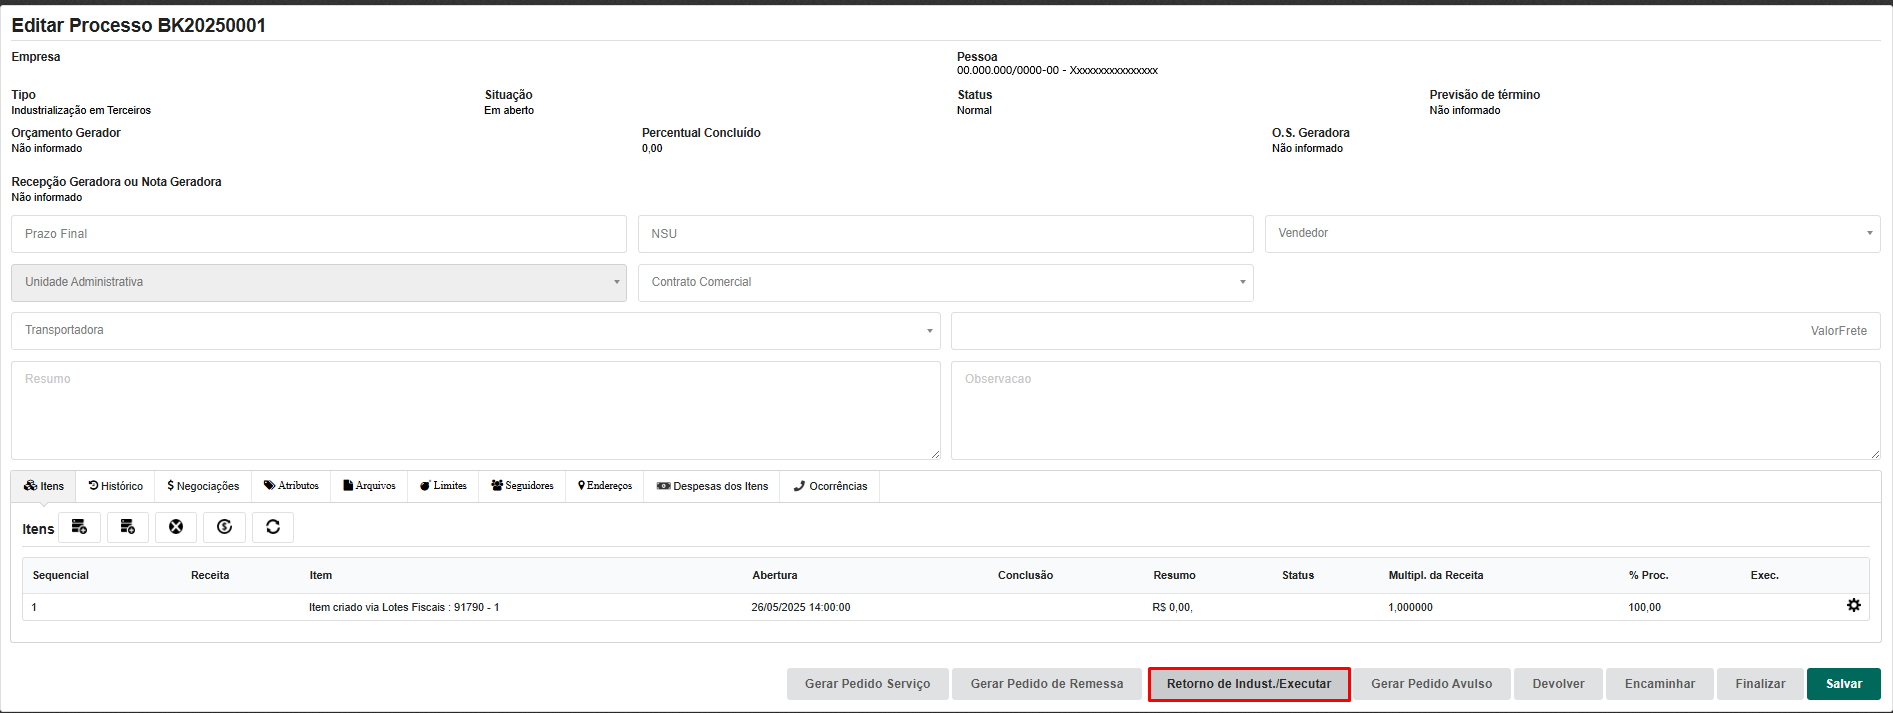Focus the NSU input field

(x=945, y=234)
